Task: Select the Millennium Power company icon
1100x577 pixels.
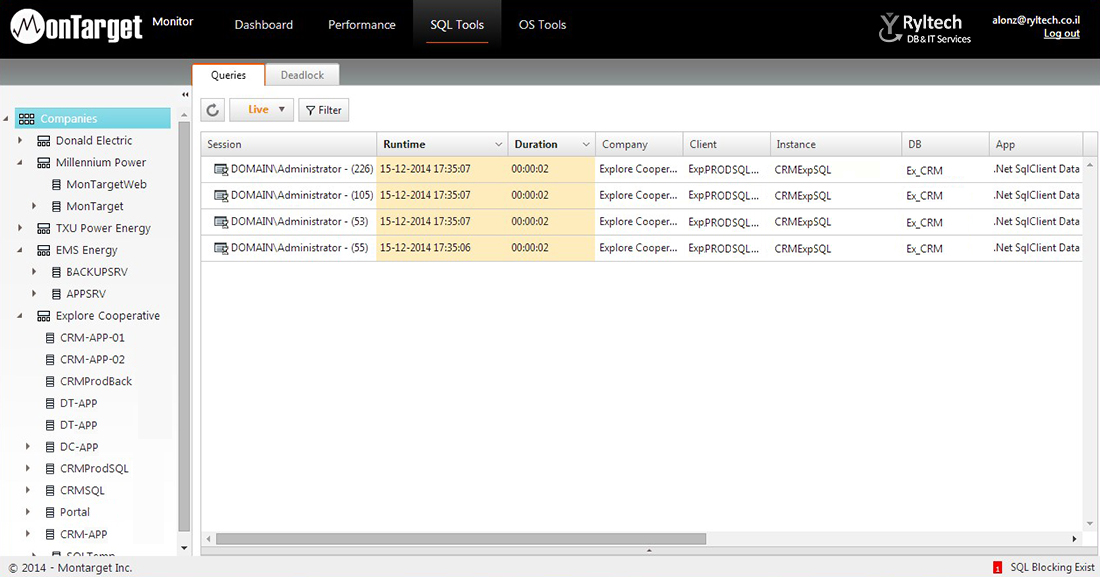Action: 43,163
